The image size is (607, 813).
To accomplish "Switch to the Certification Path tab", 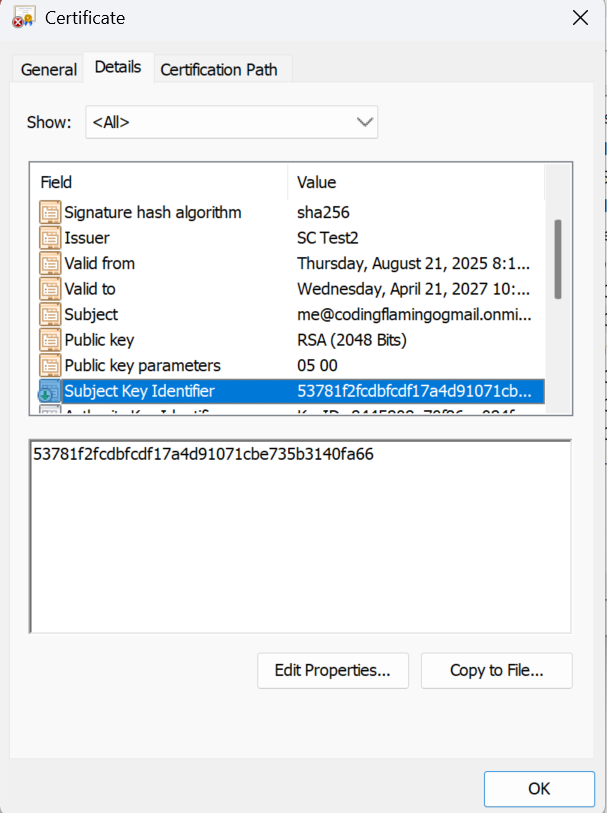I will point(220,69).
